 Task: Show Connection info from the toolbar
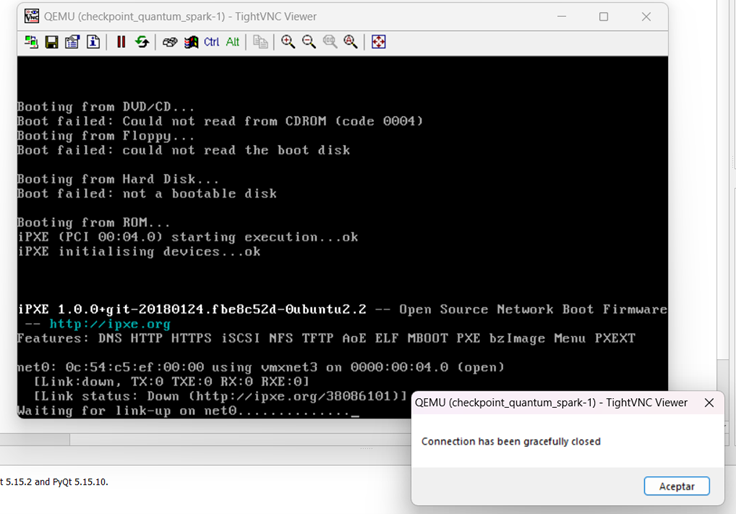(x=93, y=42)
